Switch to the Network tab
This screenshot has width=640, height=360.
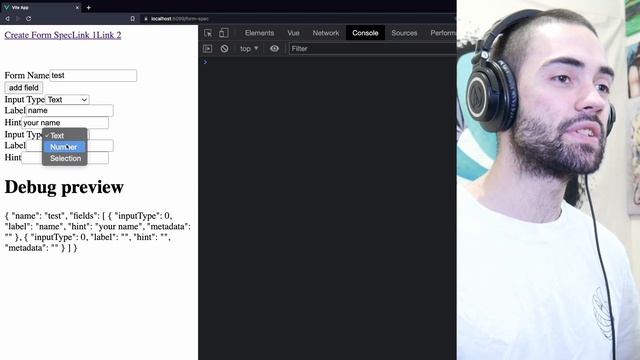tap(326, 33)
